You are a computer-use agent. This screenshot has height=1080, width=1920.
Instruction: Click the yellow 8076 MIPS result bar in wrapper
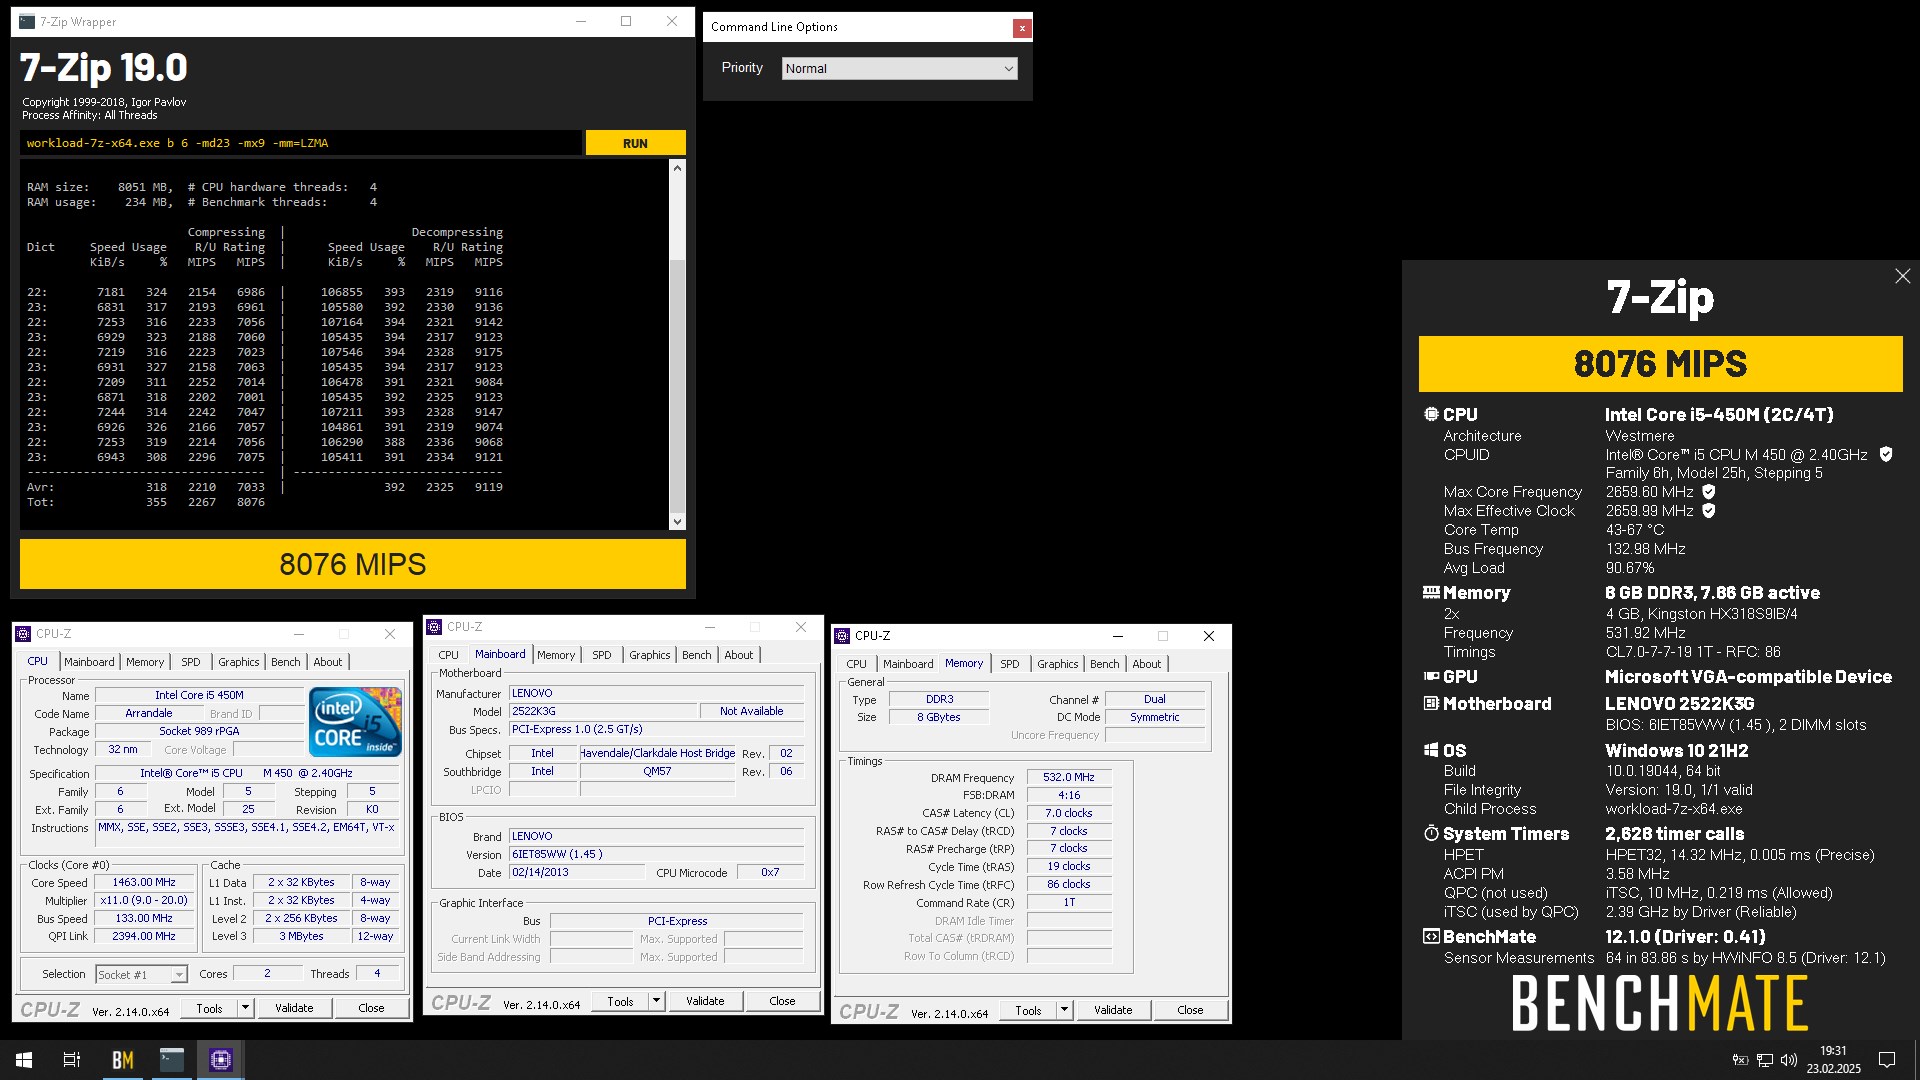(x=353, y=564)
